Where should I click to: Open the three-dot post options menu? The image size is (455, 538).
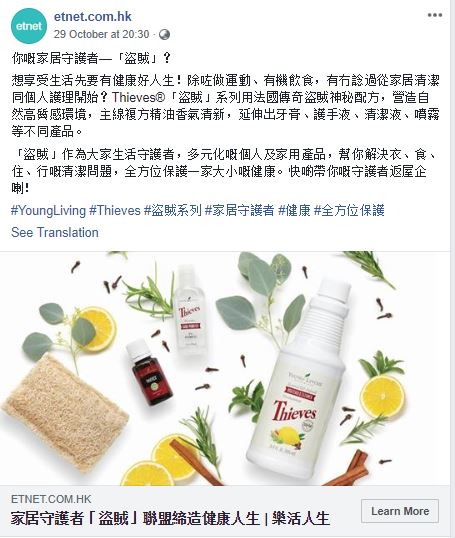434,15
